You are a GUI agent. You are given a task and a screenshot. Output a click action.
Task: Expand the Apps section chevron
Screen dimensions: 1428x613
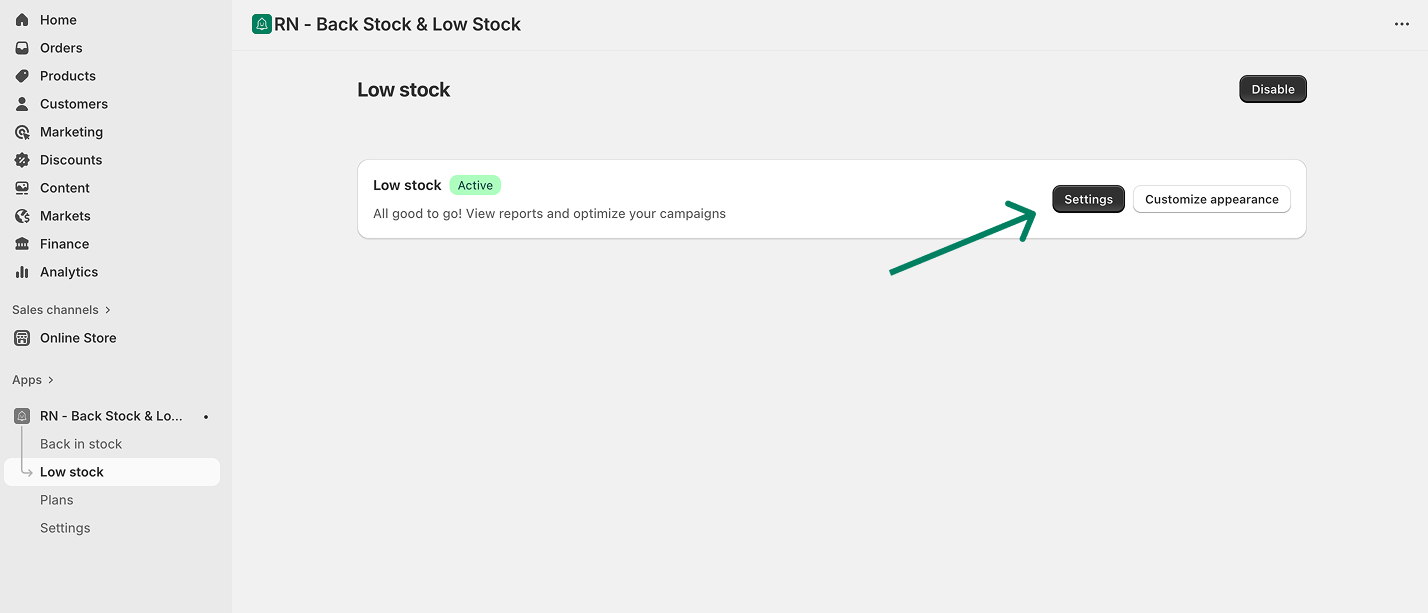(51, 380)
